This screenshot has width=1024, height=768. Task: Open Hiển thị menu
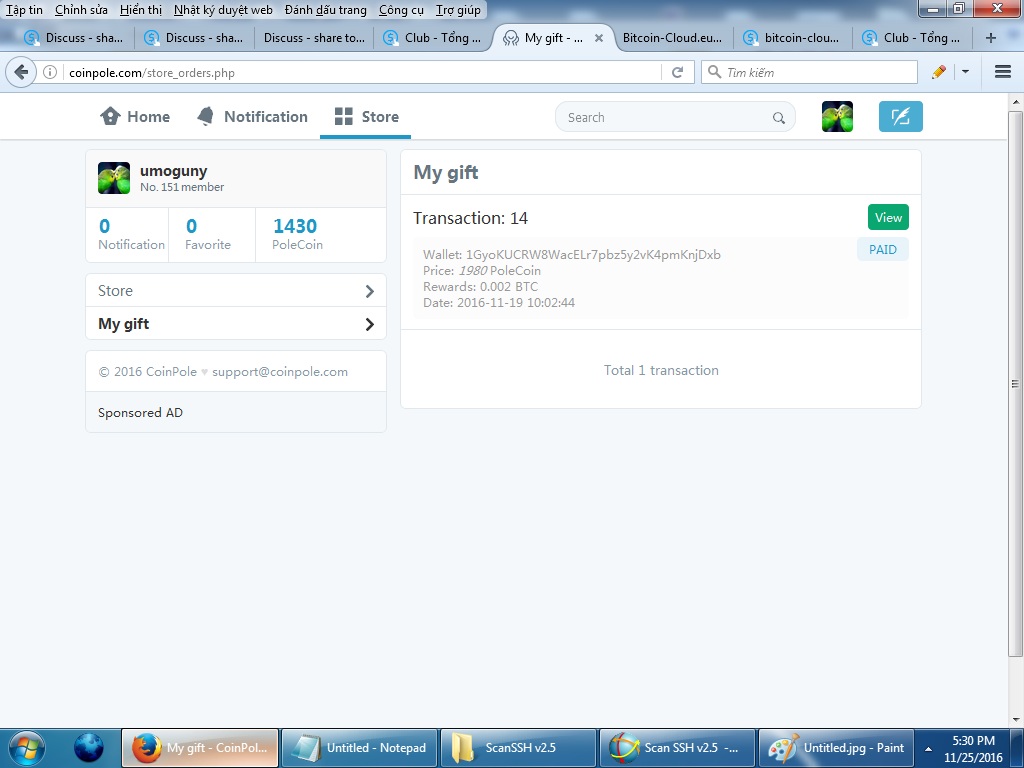click(141, 10)
